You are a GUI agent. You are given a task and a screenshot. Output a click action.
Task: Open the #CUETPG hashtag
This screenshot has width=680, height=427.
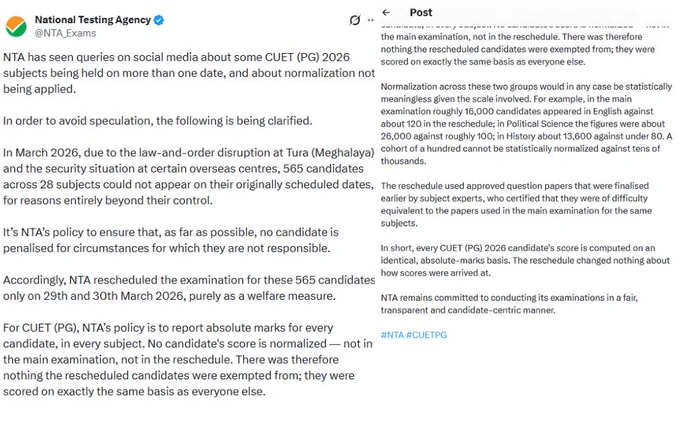(427, 335)
